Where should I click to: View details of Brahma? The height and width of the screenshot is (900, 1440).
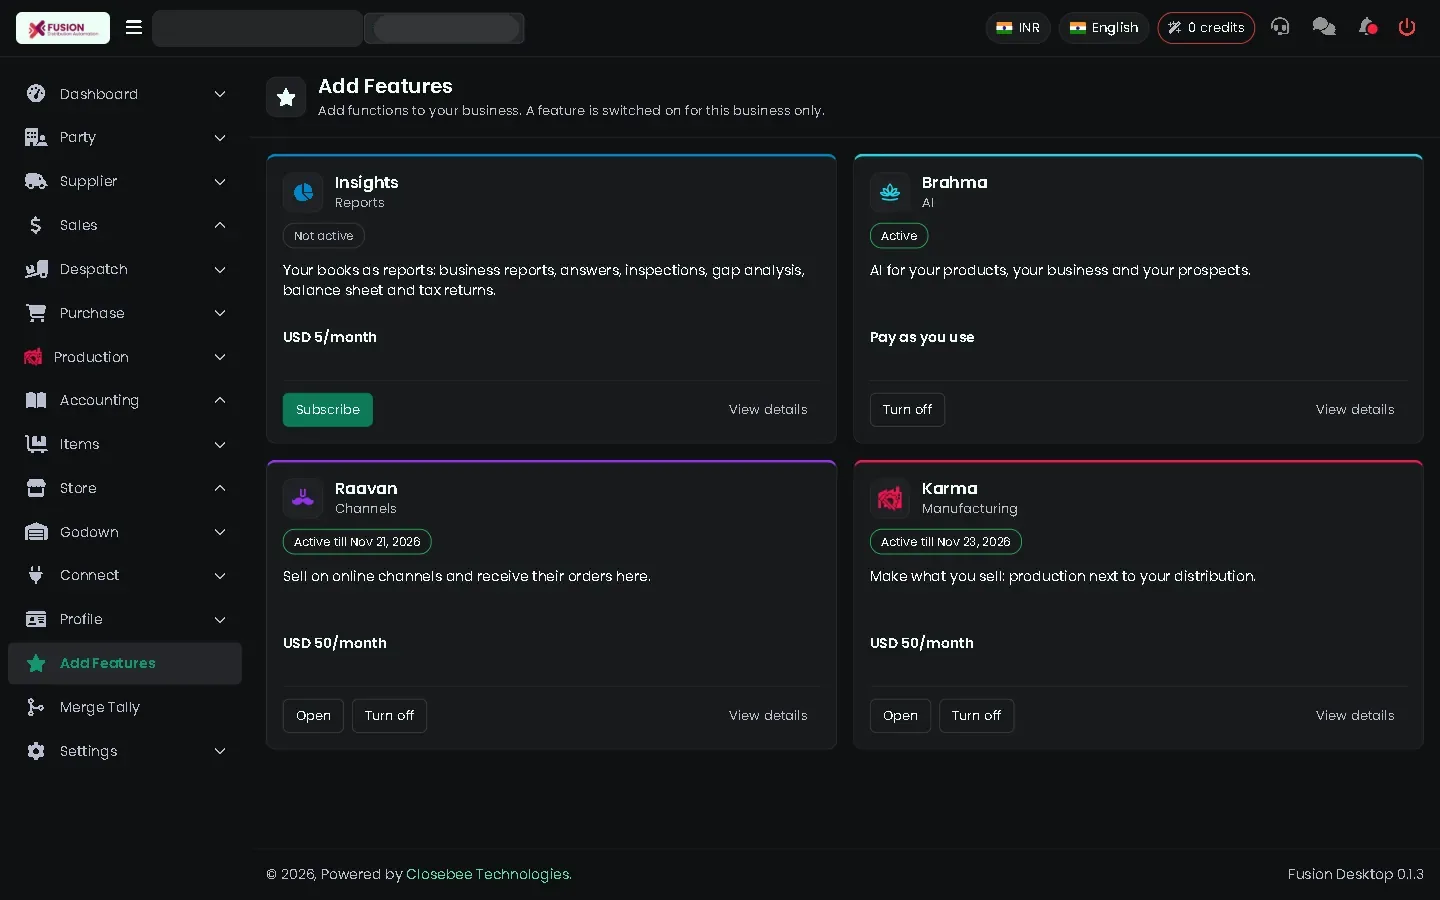pyautogui.click(x=1355, y=410)
